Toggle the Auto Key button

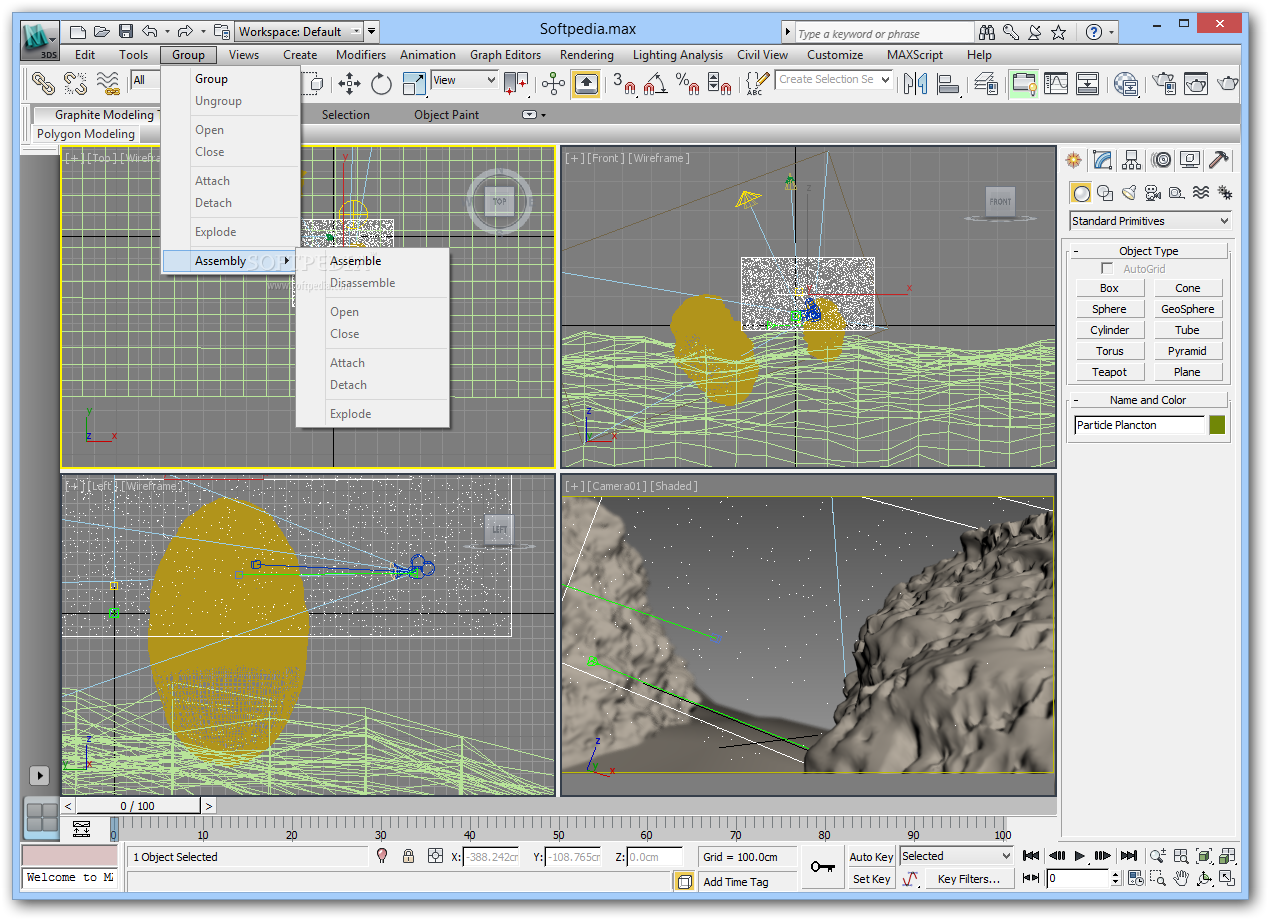[x=871, y=857]
